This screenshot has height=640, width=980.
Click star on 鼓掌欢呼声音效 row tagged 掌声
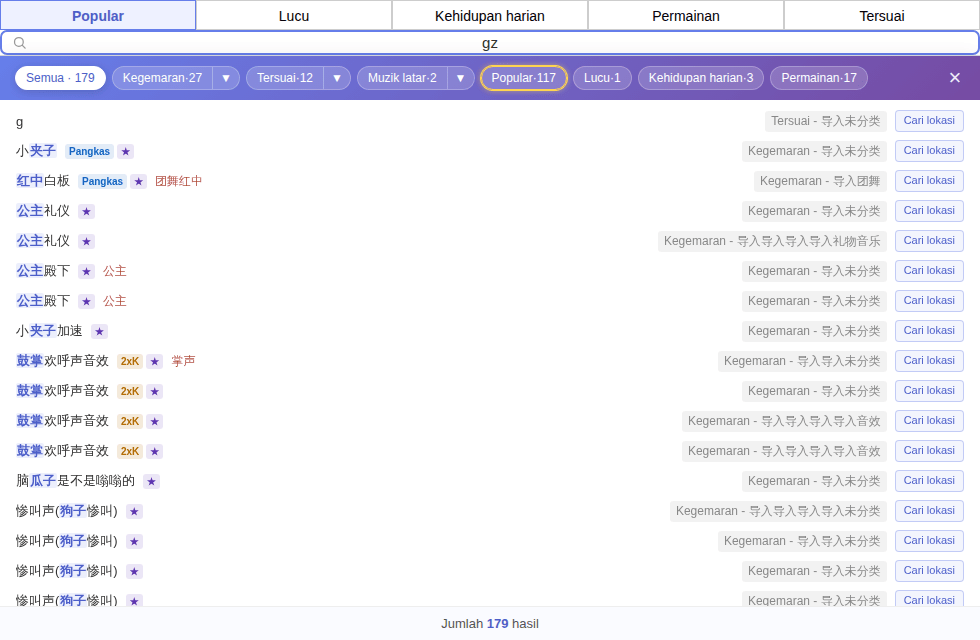(155, 361)
